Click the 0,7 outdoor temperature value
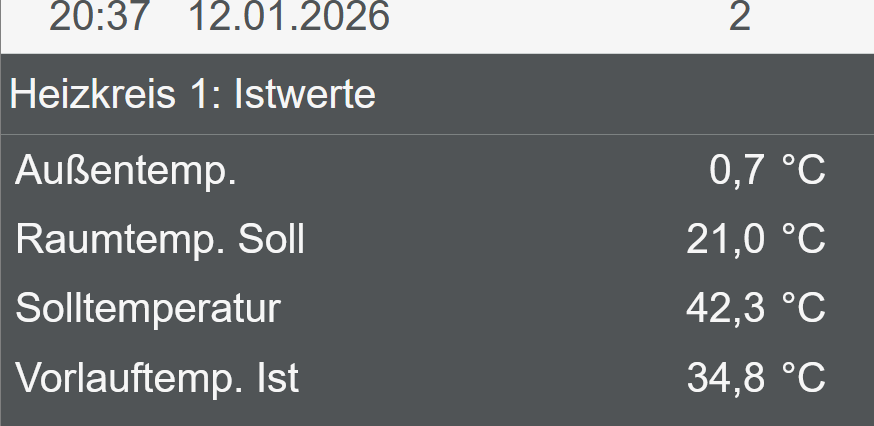The width and height of the screenshot is (874, 426). (x=736, y=171)
